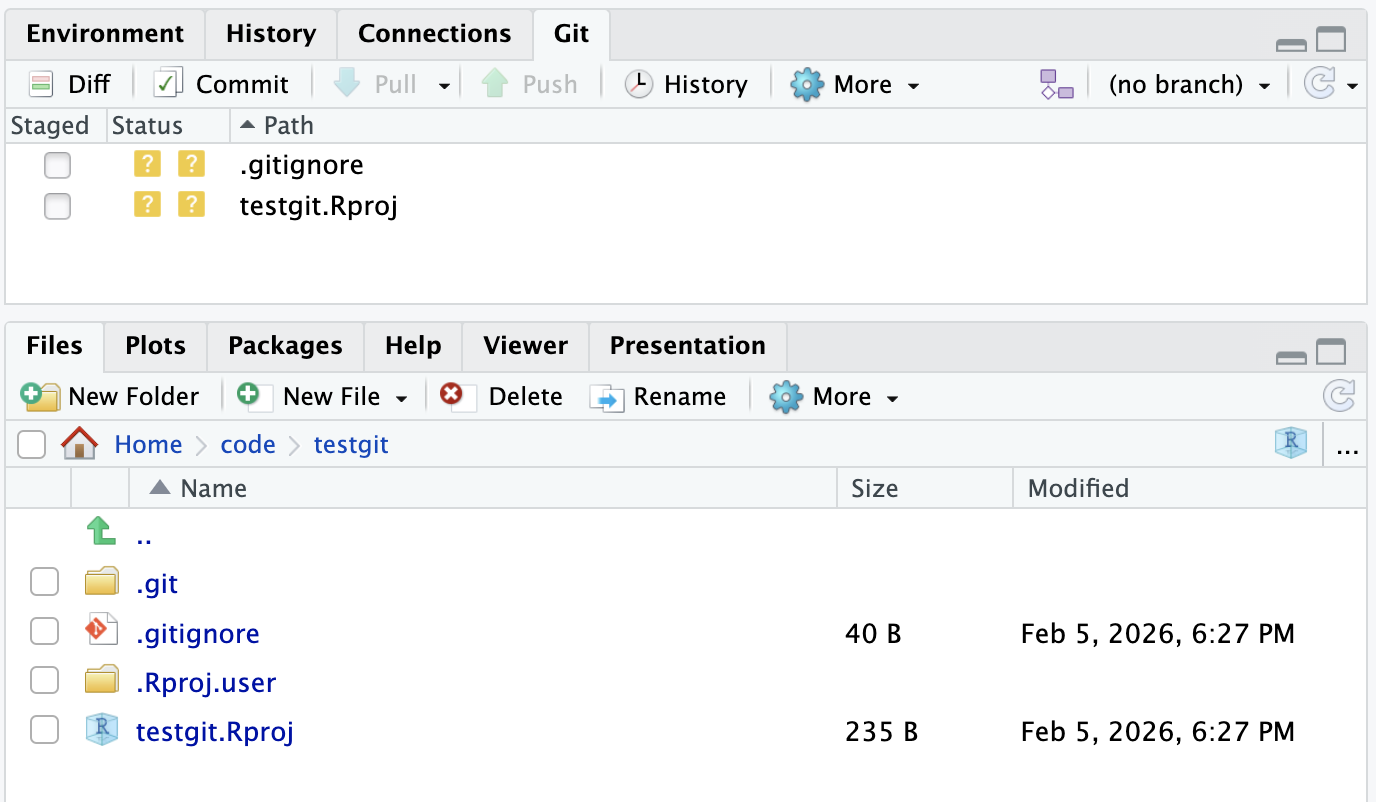
Task: Click the New Branch icon
Action: click(x=1056, y=84)
